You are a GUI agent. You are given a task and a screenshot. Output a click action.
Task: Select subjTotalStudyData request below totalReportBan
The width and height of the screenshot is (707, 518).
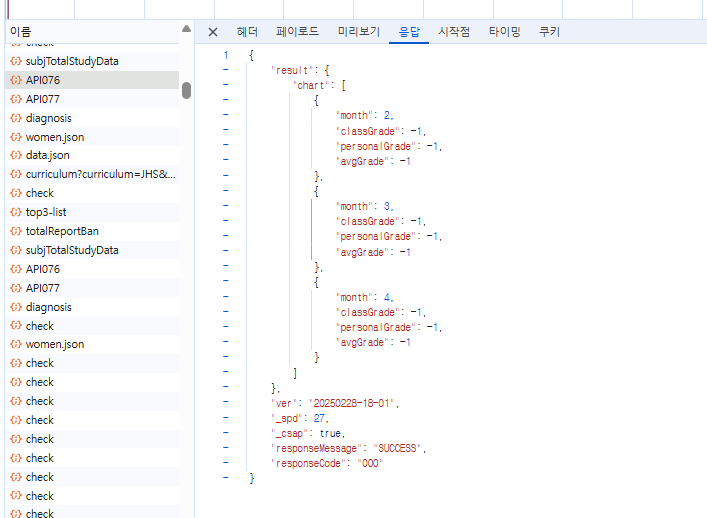72,250
